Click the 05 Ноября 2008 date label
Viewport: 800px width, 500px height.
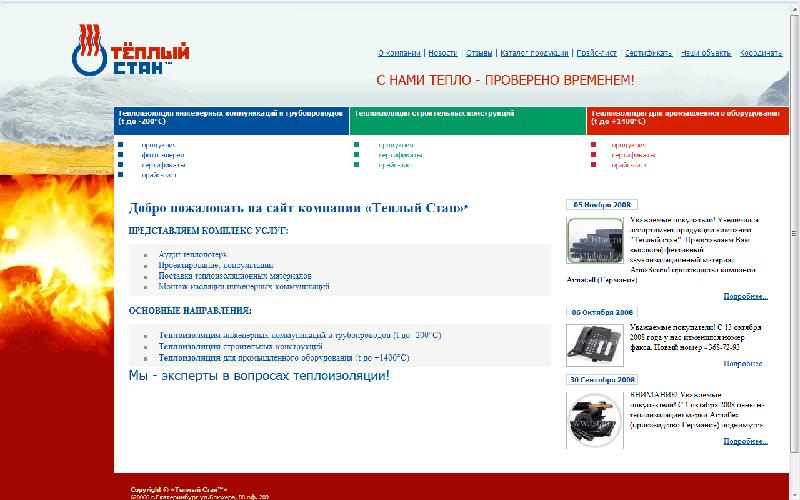(x=602, y=205)
